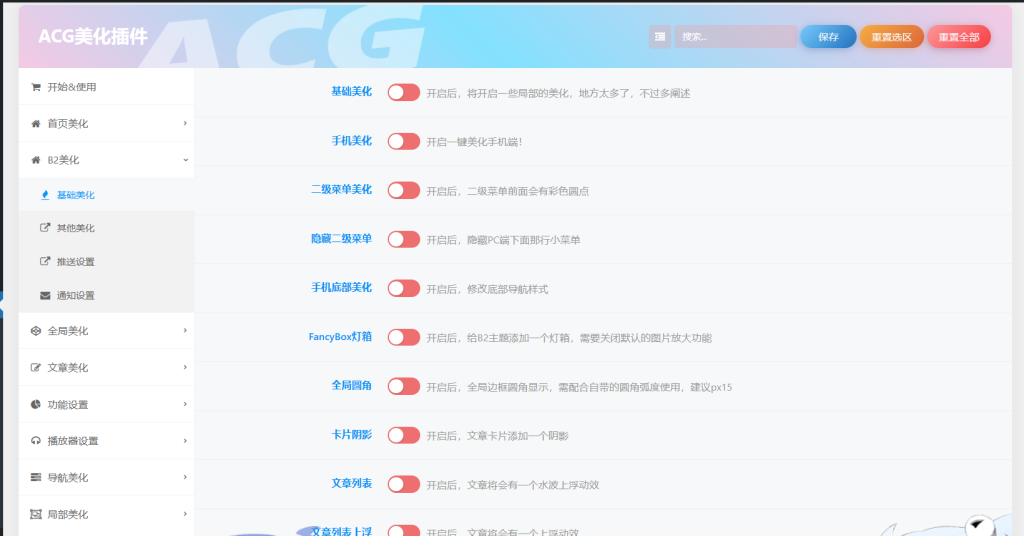The height and width of the screenshot is (536, 1024).
Task: Click the description 开启后，修改底部导航样式
Action: point(487,289)
